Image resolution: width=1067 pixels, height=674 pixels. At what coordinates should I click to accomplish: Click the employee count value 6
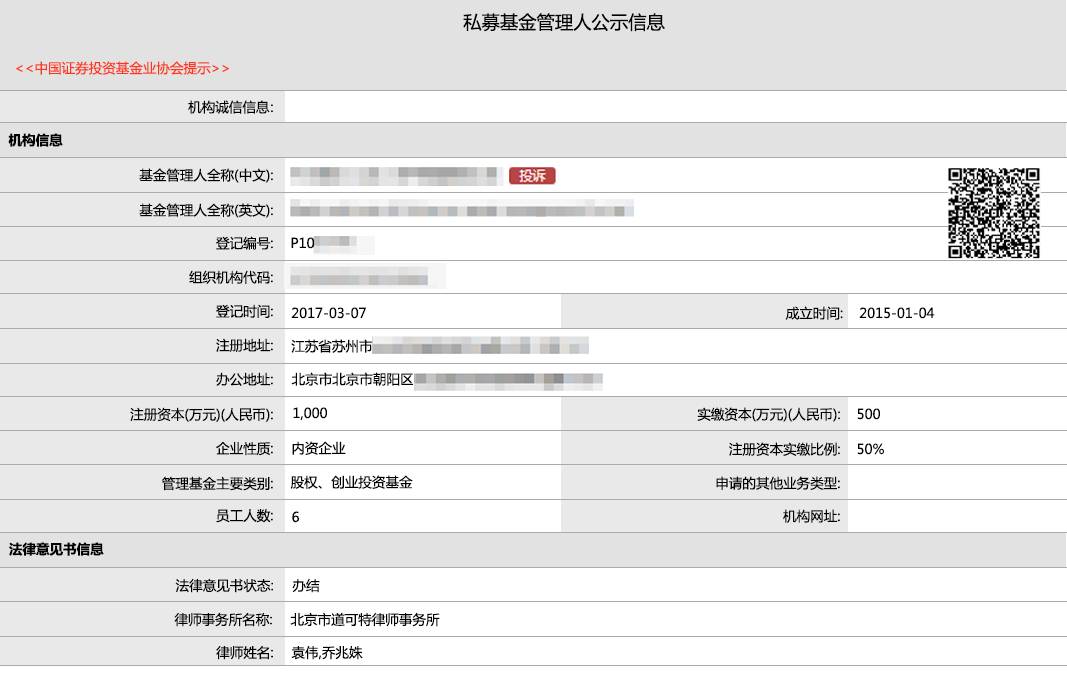click(295, 517)
